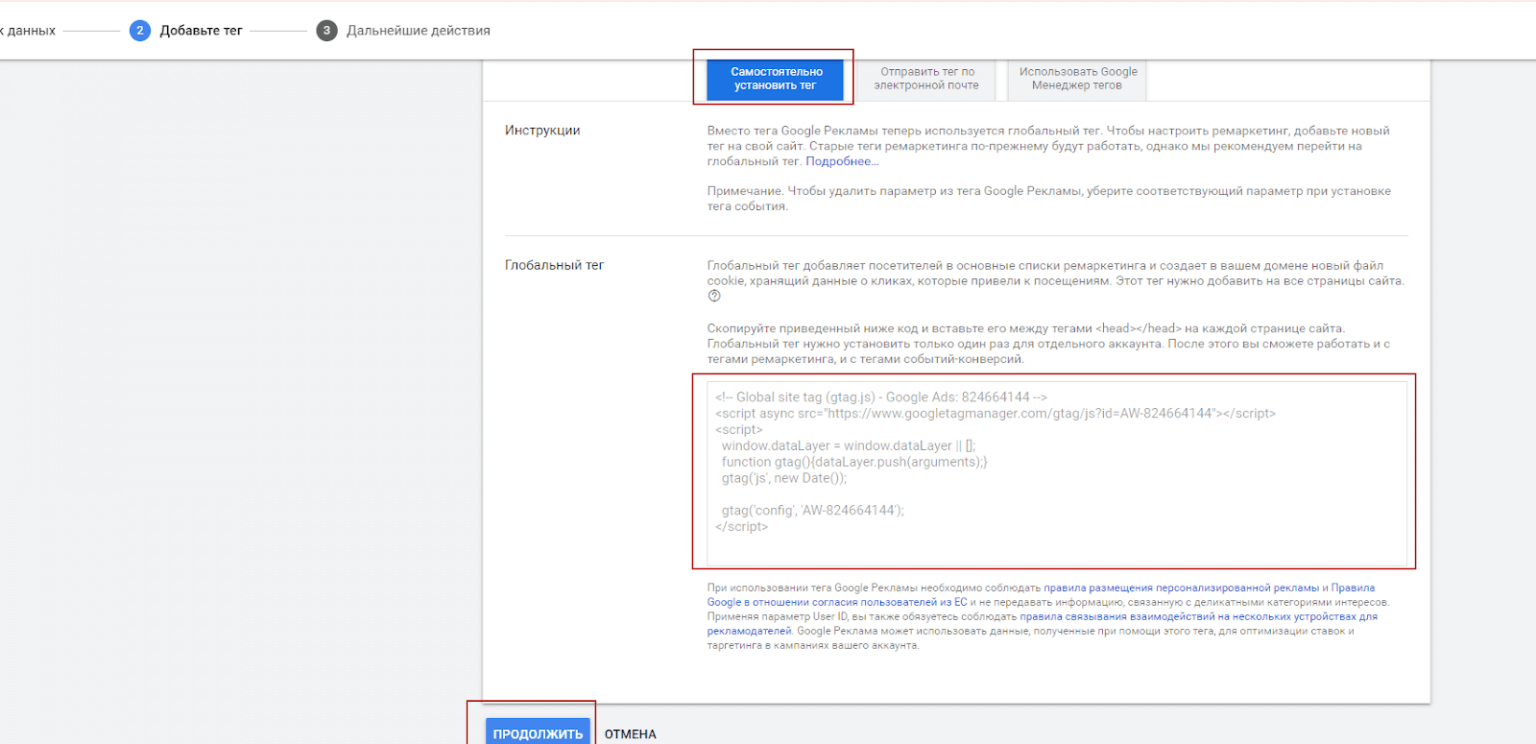
Task: Click the script async src code line
Action: (x=995, y=412)
